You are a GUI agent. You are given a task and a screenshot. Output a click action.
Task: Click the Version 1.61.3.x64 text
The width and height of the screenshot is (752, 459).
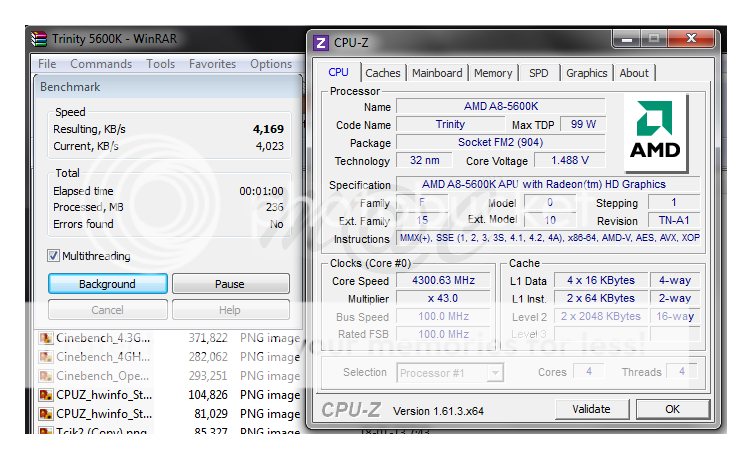pos(438,411)
